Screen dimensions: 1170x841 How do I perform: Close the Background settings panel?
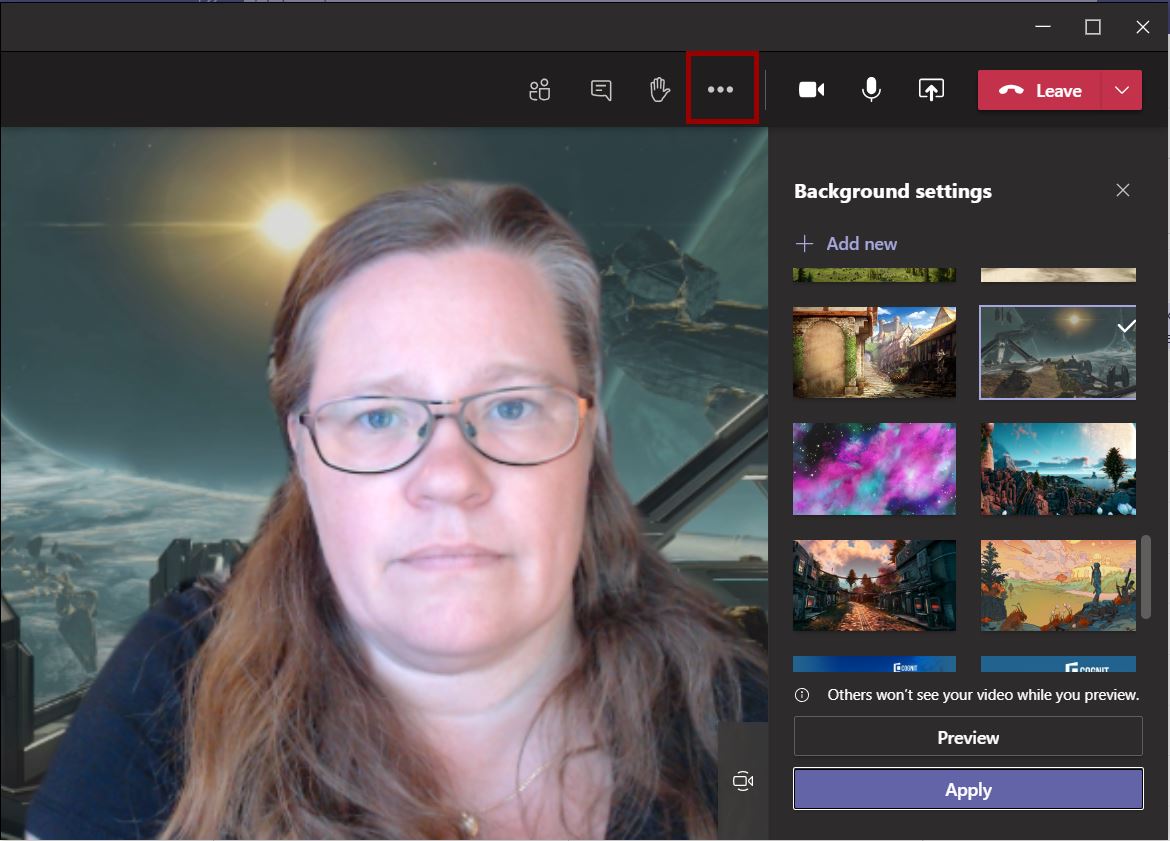click(1123, 190)
